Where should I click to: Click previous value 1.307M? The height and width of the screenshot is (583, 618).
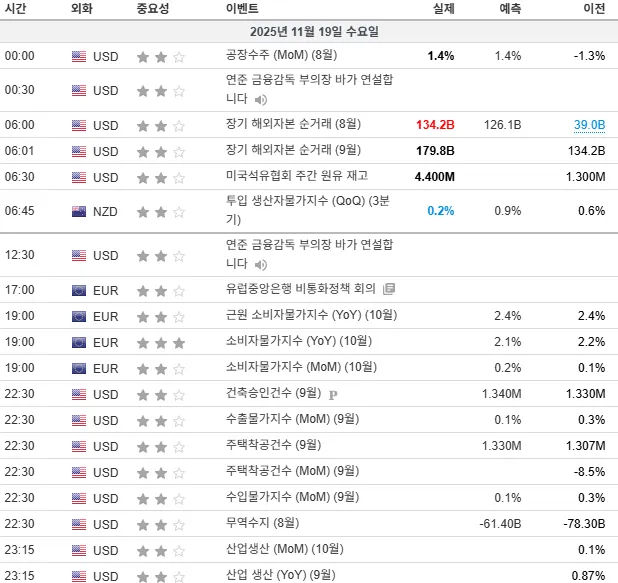(x=585, y=445)
